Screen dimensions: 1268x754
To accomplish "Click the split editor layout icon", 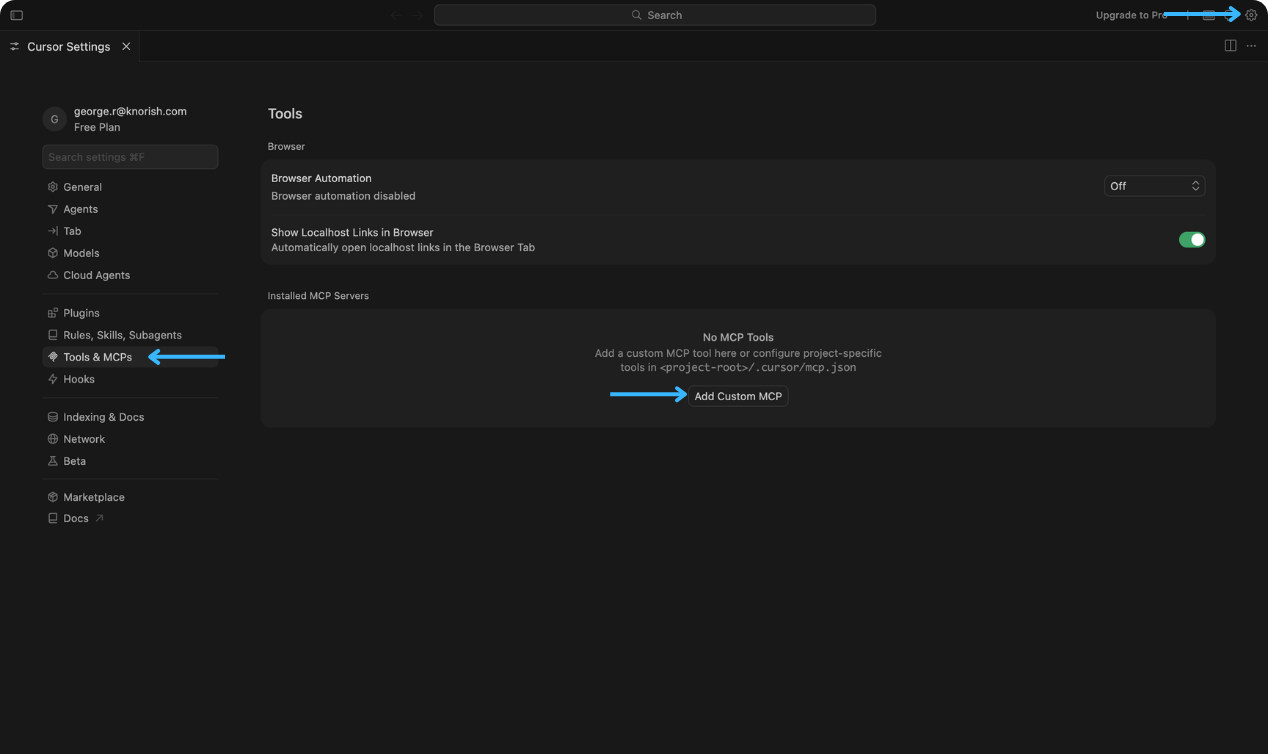I will tap(1230, 46).
